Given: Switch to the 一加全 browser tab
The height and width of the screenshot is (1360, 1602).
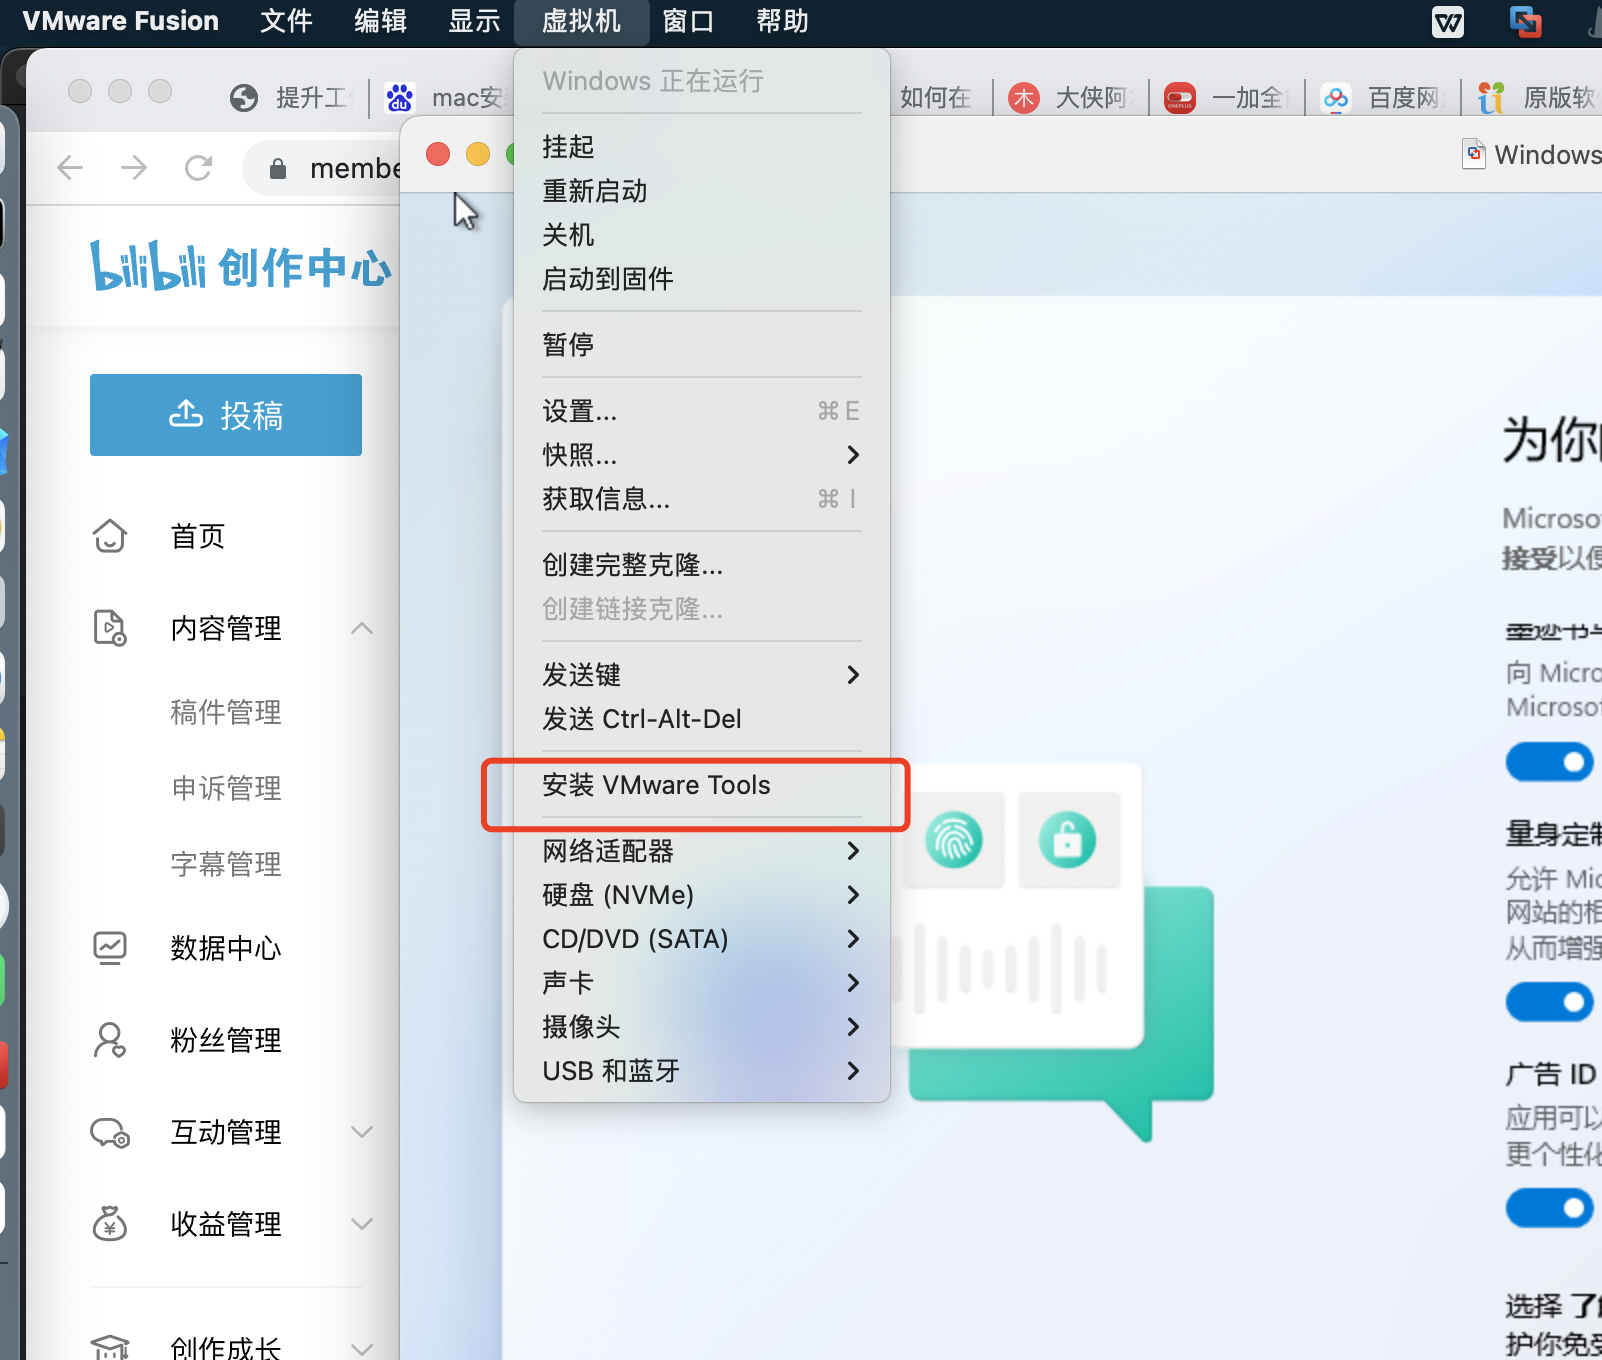Looking at the screenshot, I should pos(1227,98).
